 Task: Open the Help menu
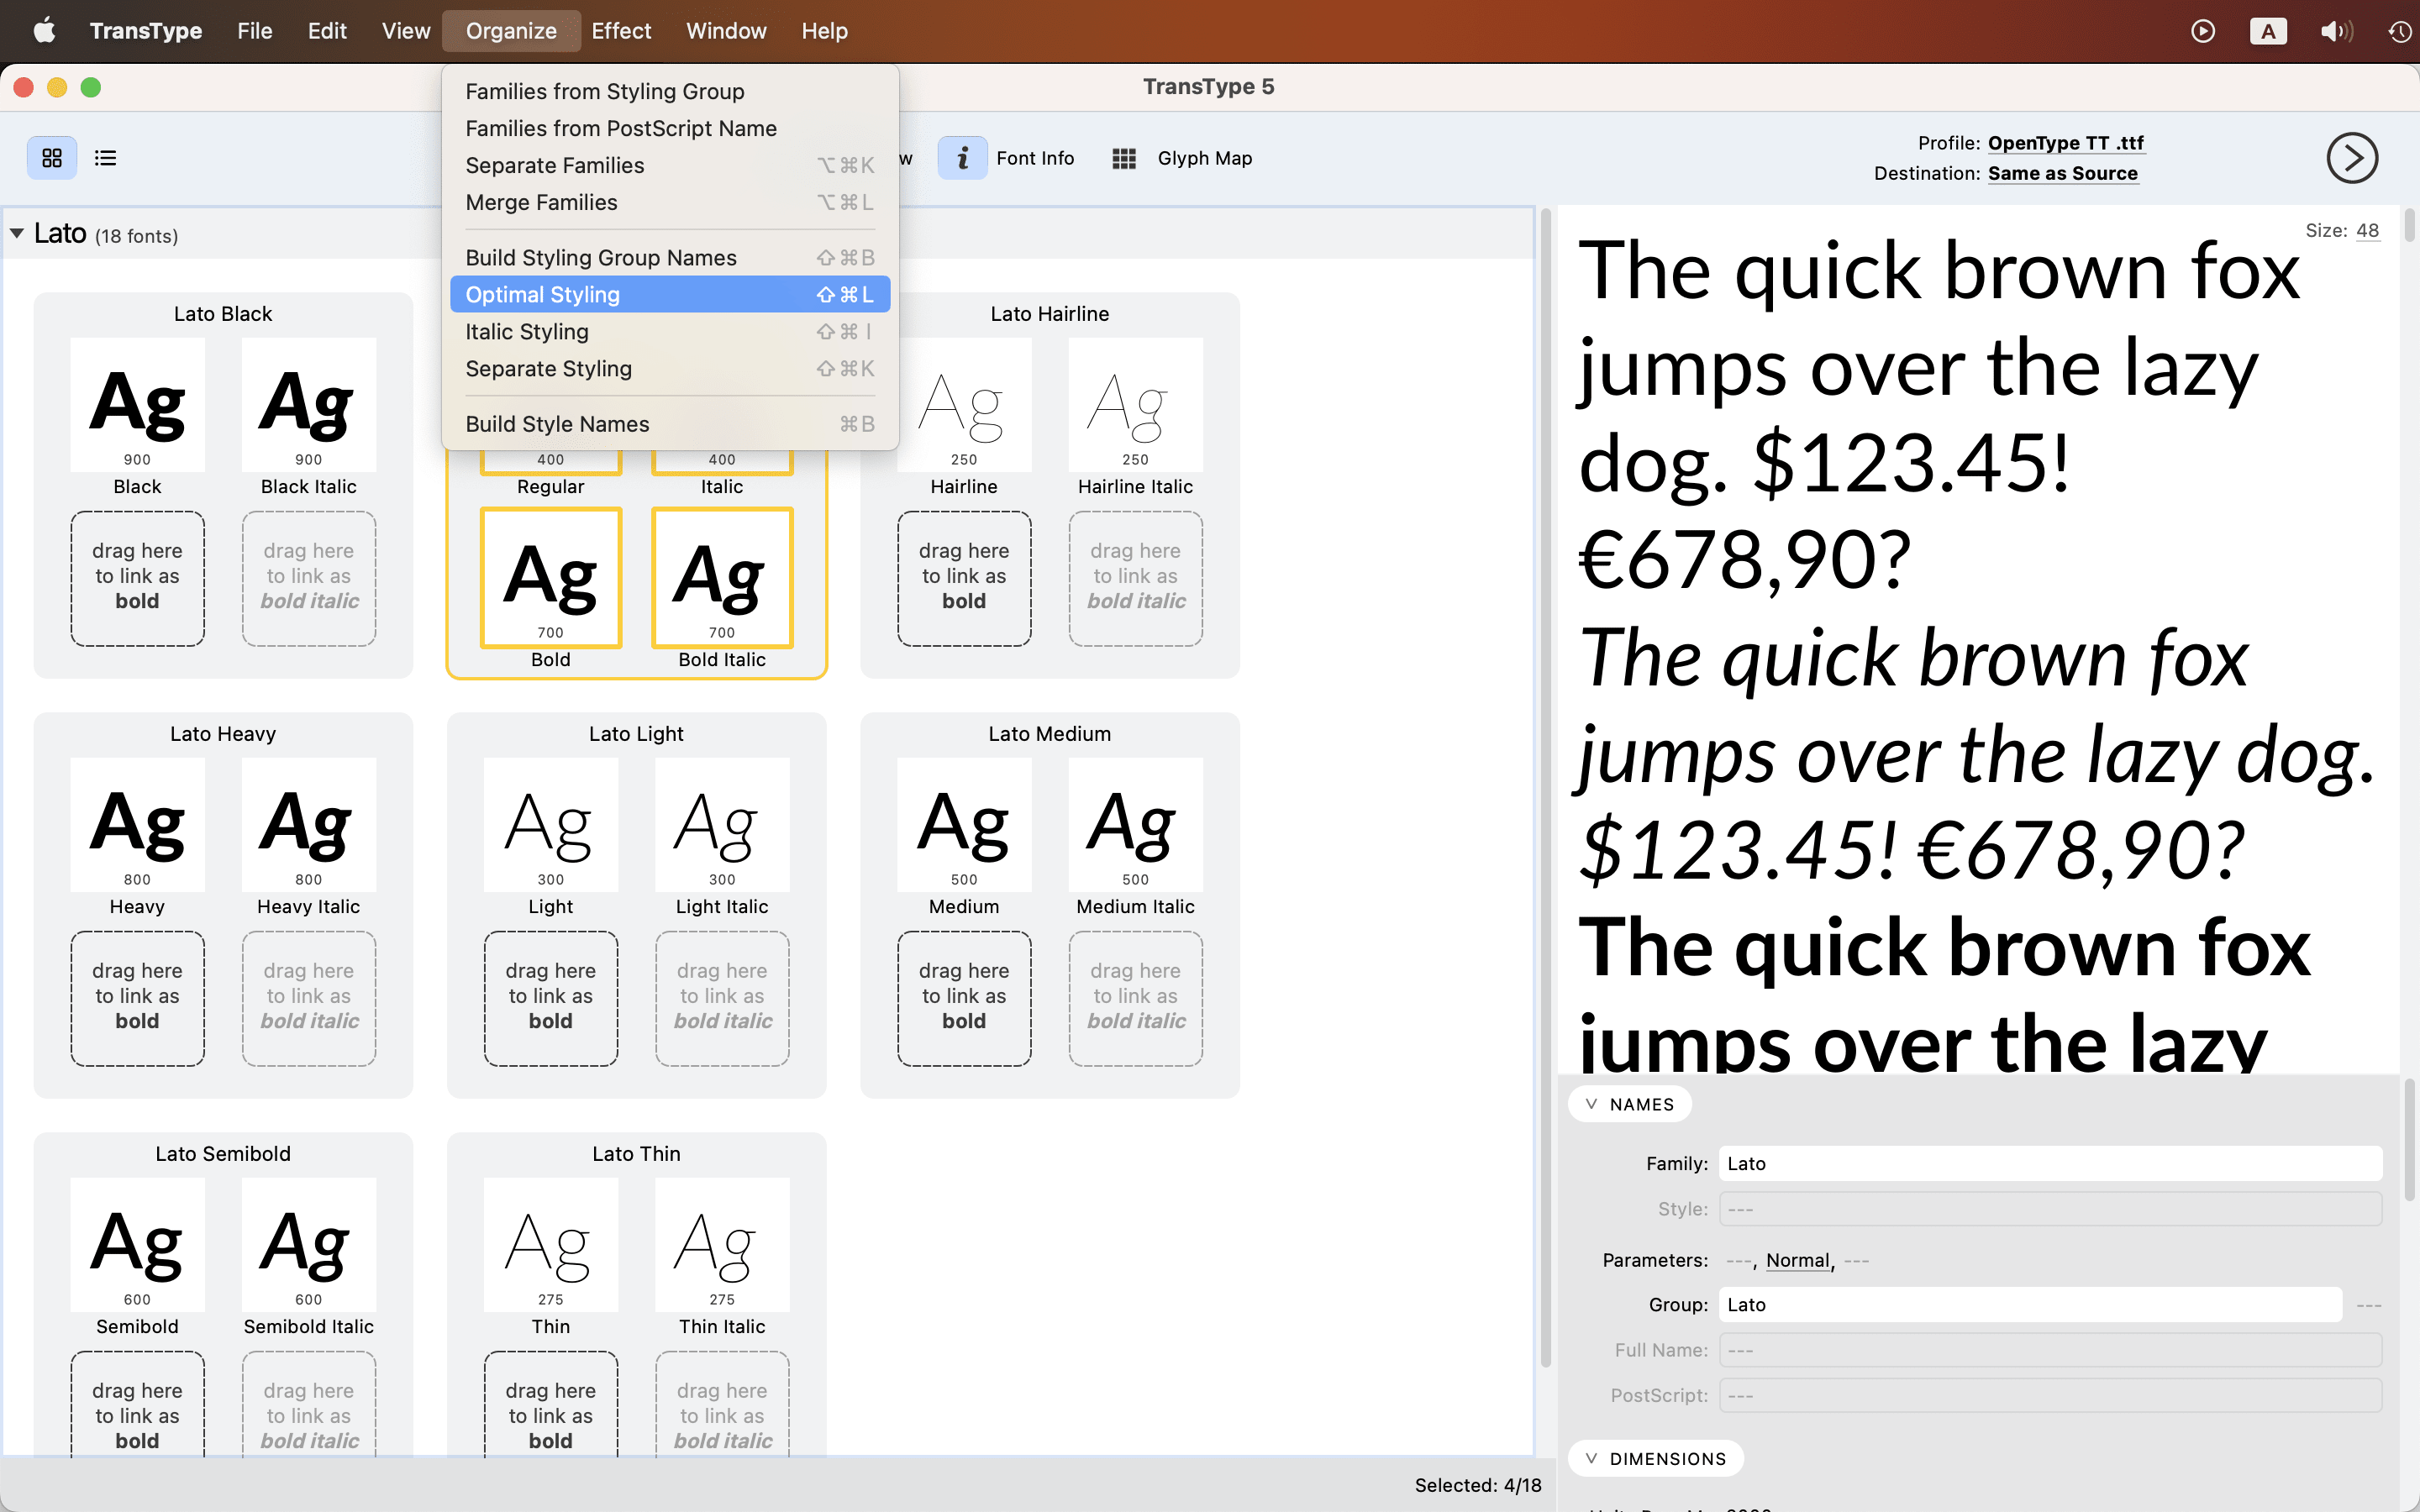pos(824,31)
